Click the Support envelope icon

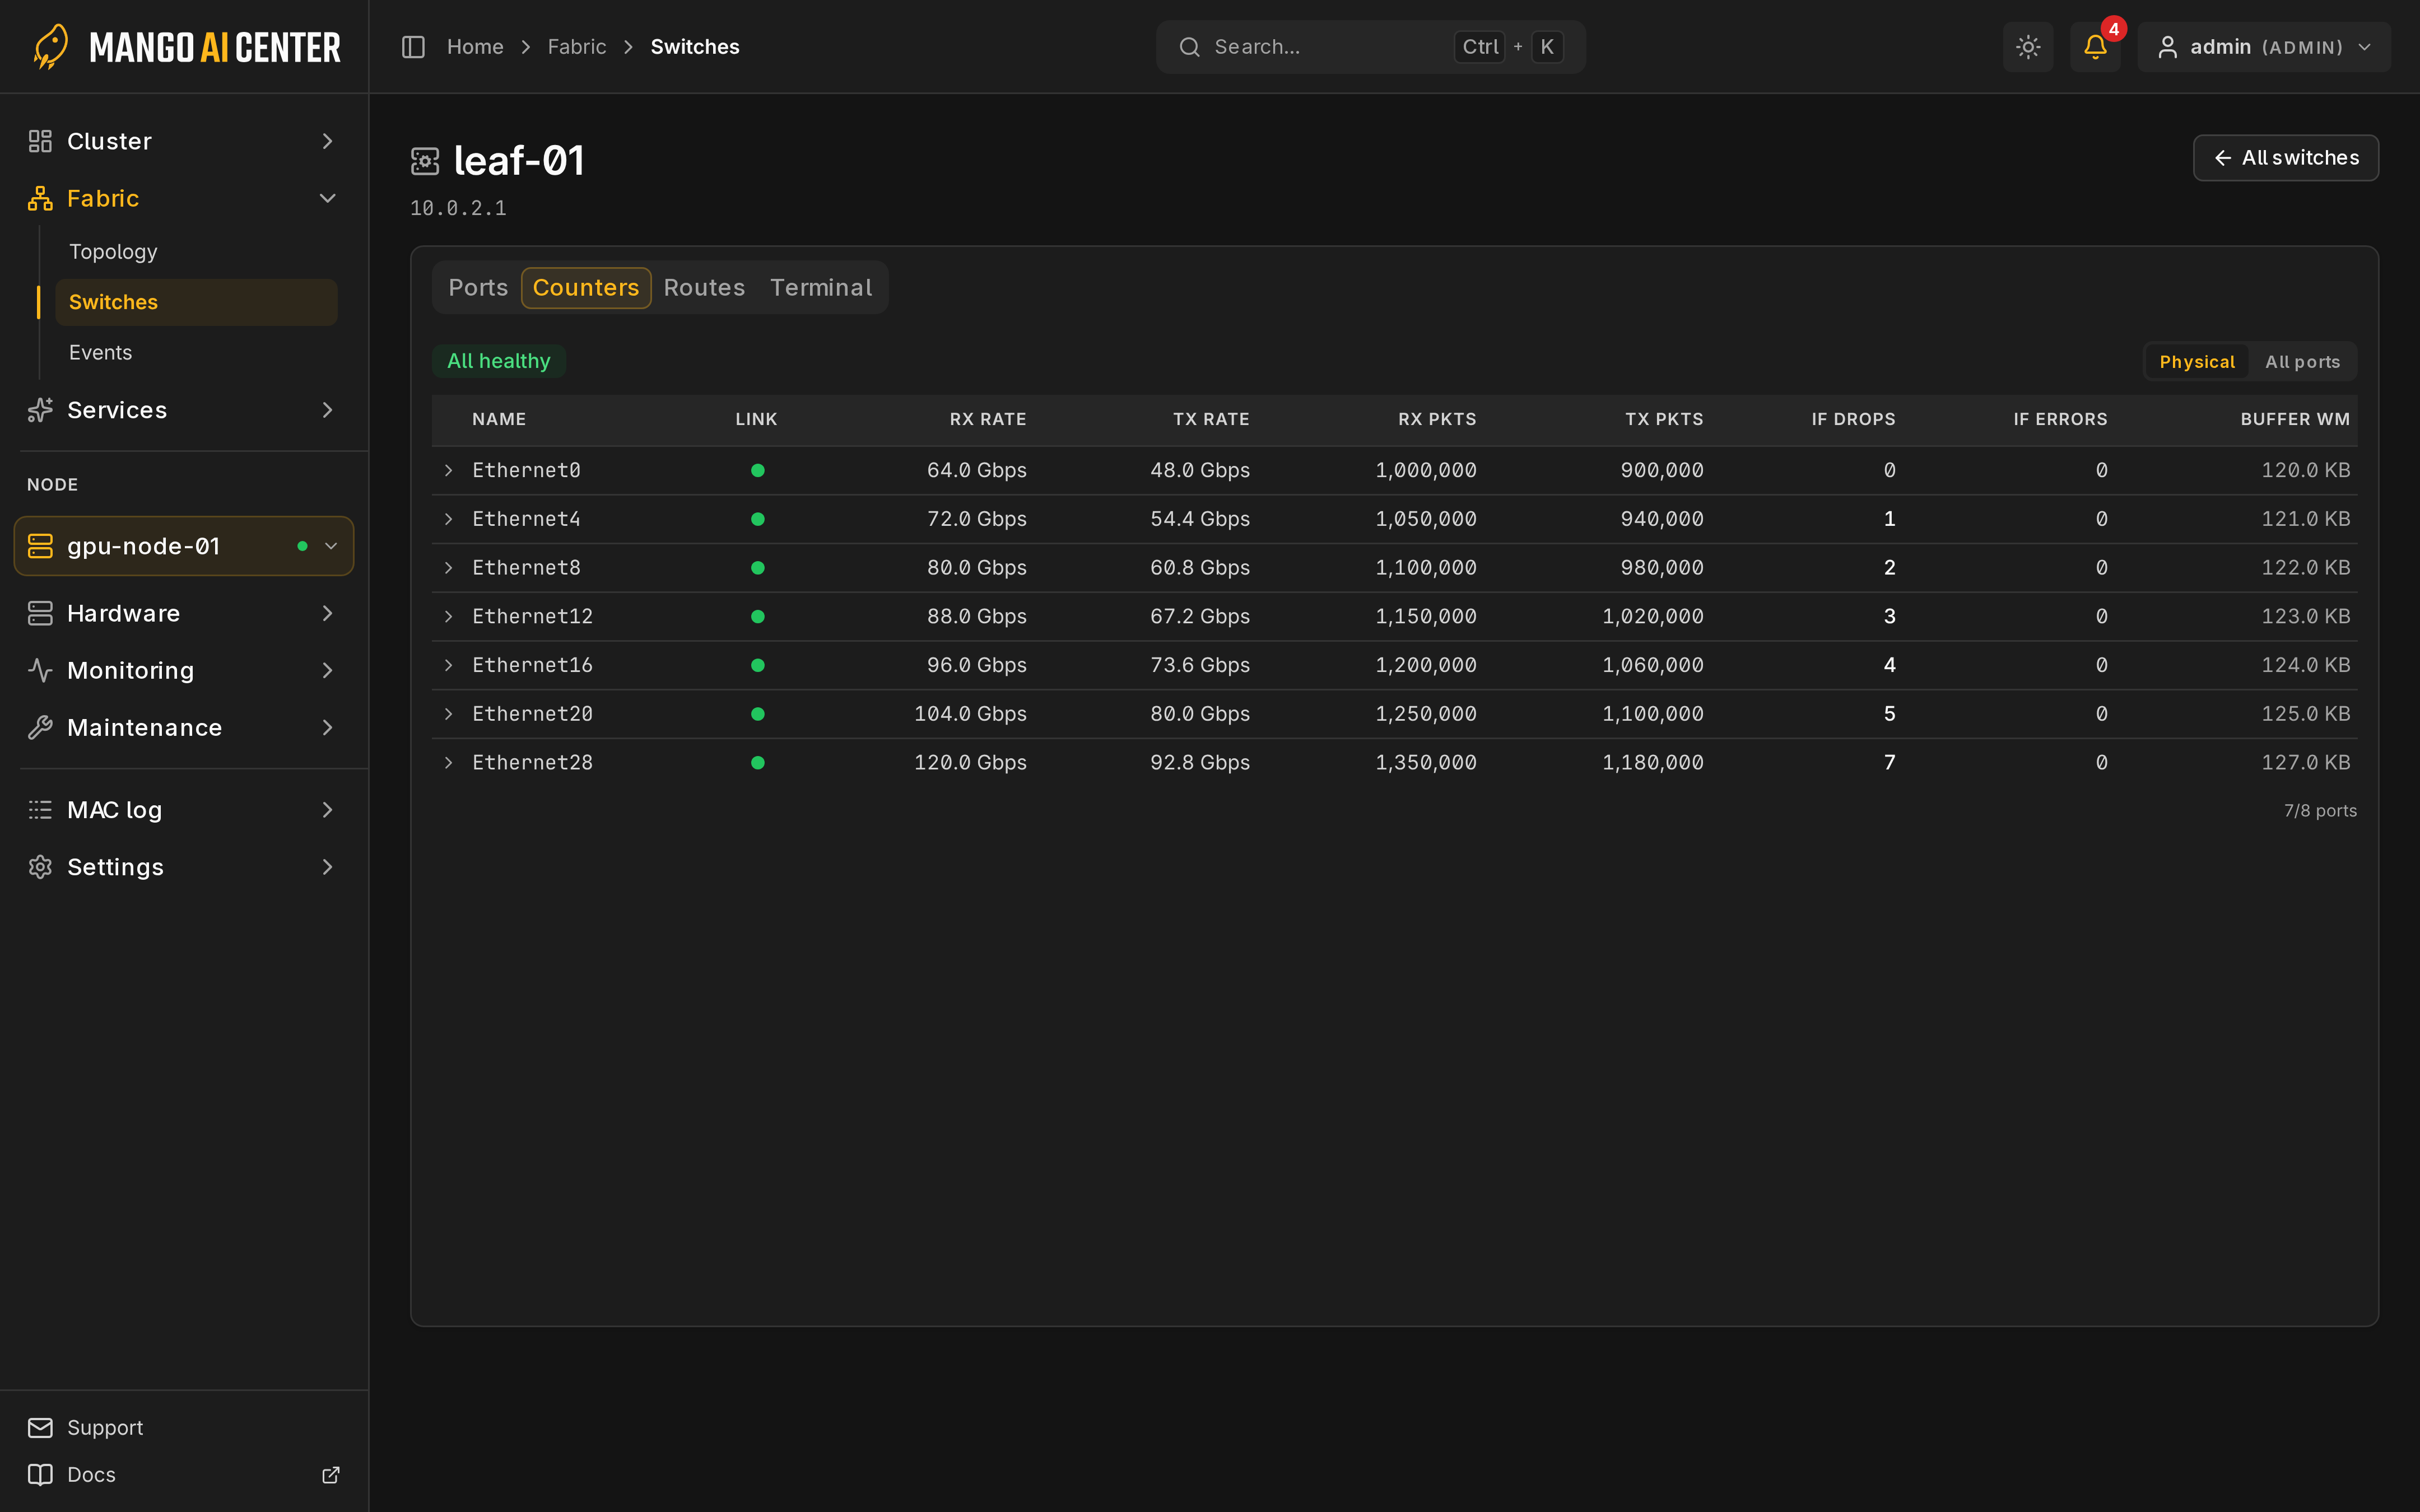coord(40,1427)
